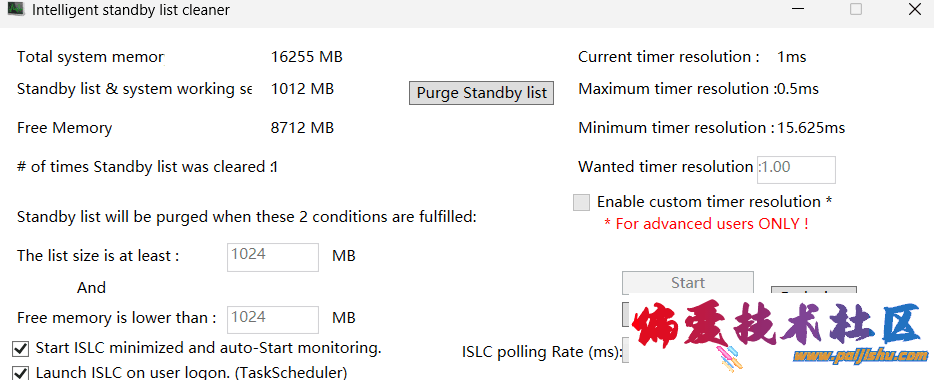Click the partially hidden button right of Start
Viewport: 934px width, 380px height.
coord(814,292)
